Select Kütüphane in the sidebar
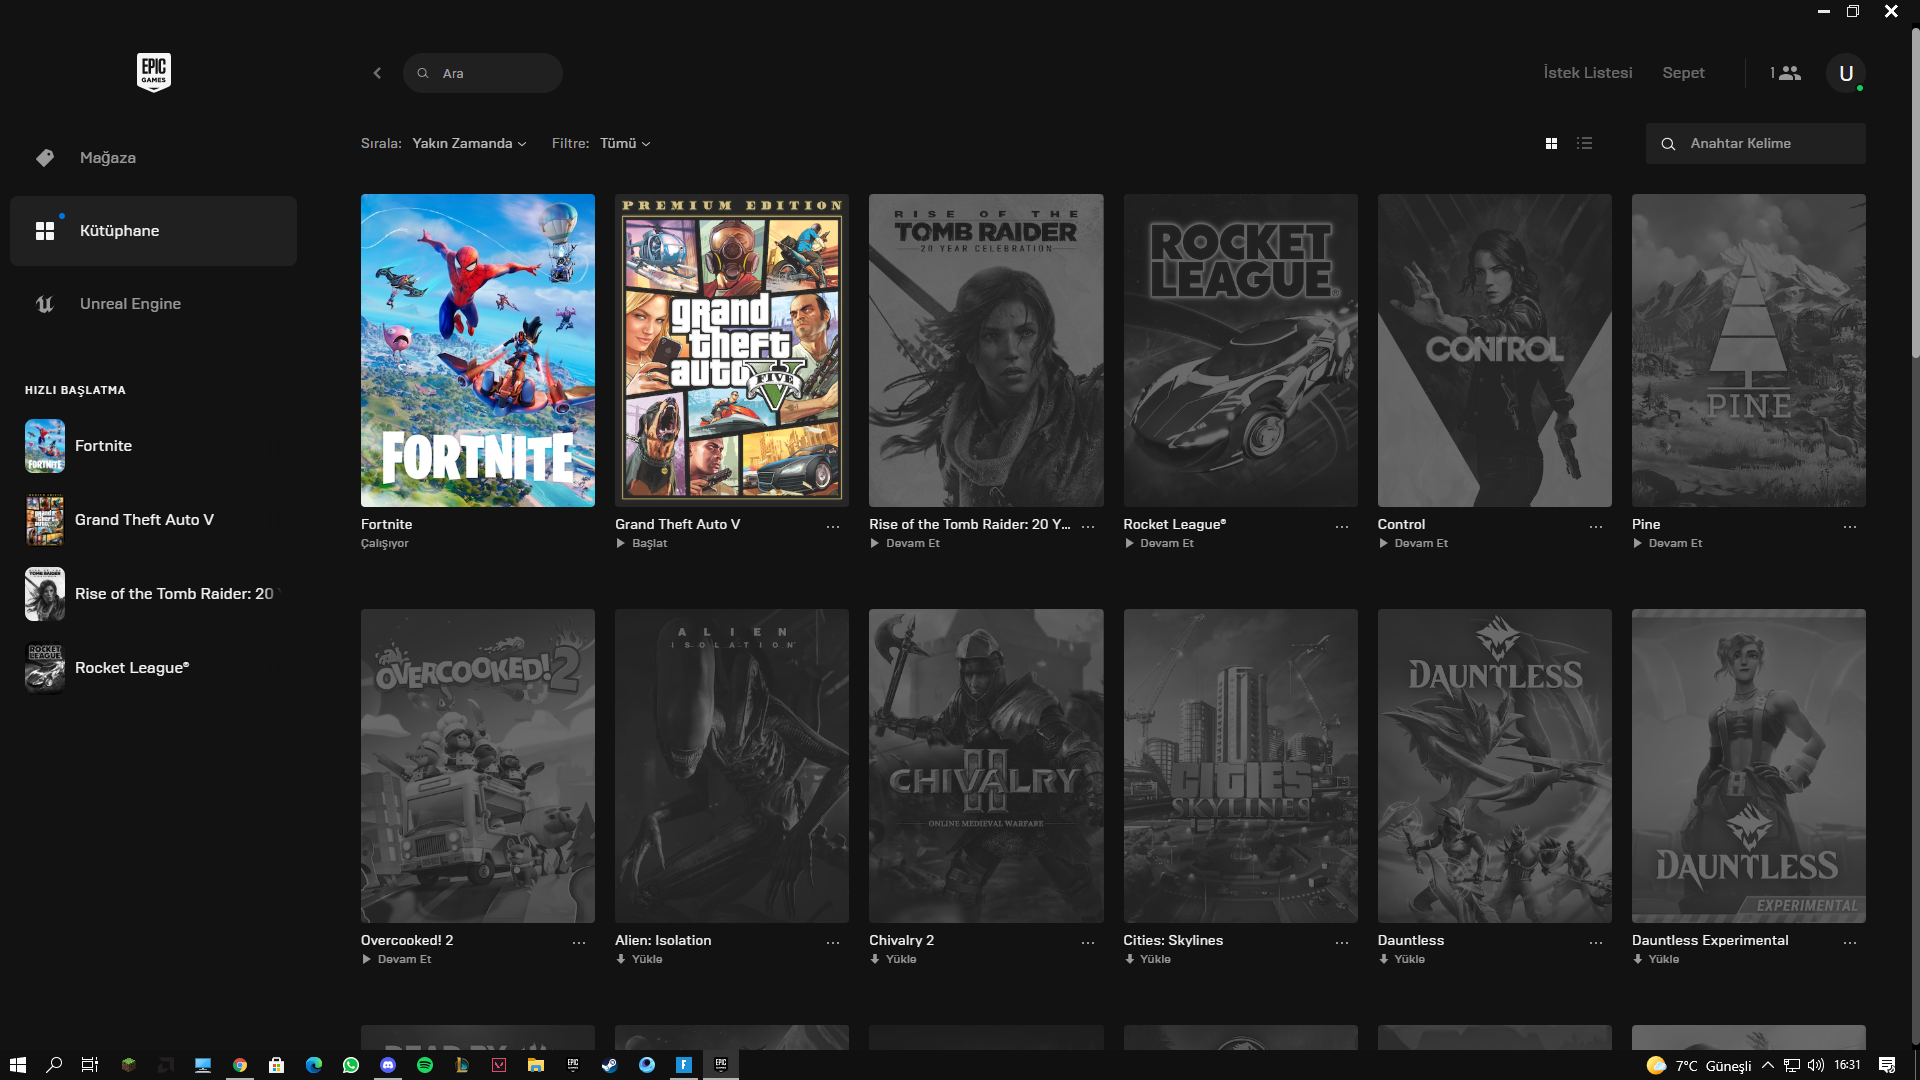1920x1080 pixels. pos(153,231)
